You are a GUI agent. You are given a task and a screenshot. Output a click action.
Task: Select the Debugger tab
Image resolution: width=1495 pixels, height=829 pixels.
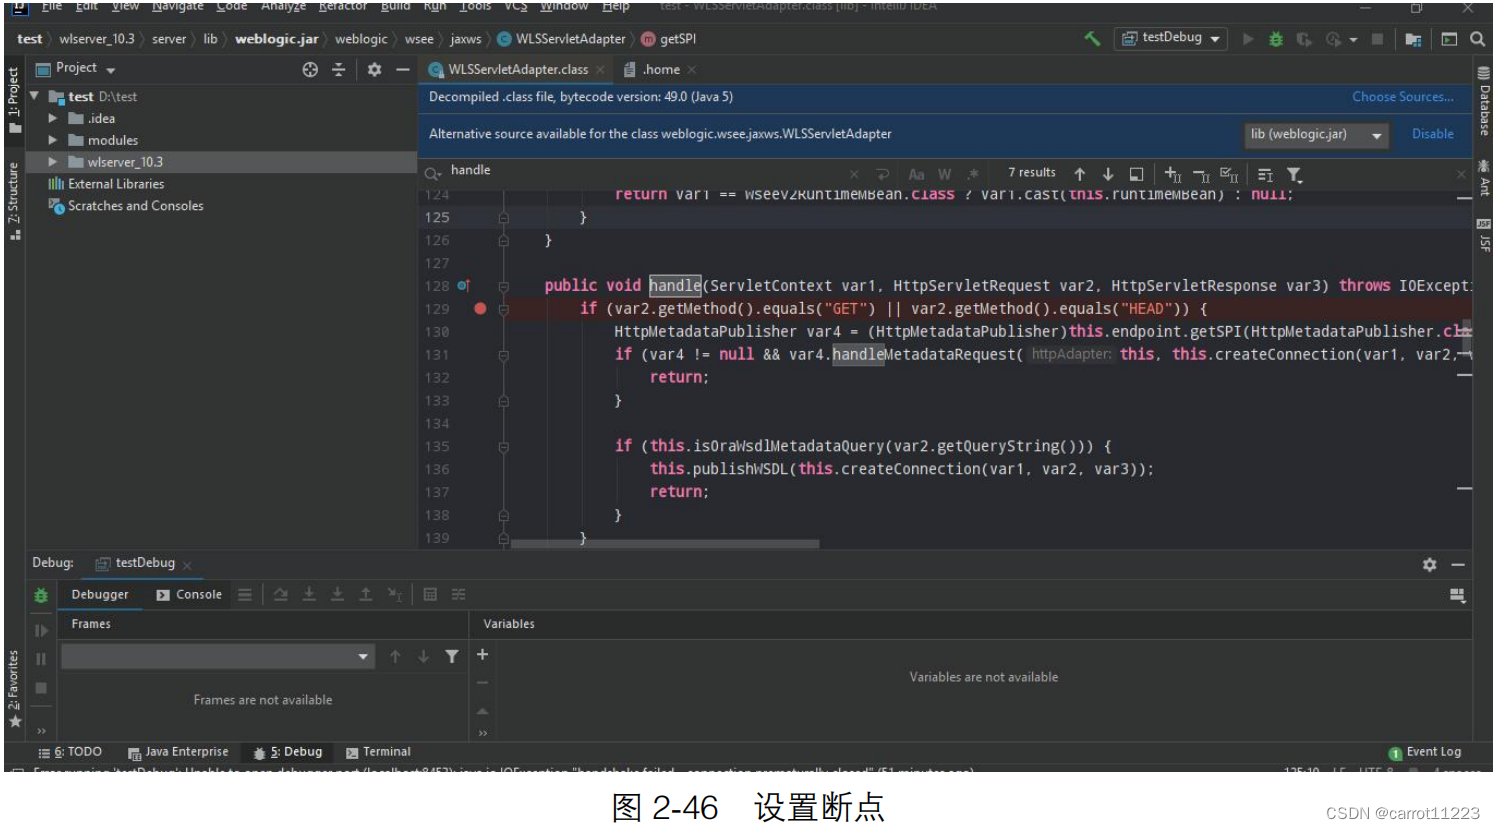click(100, 594)
